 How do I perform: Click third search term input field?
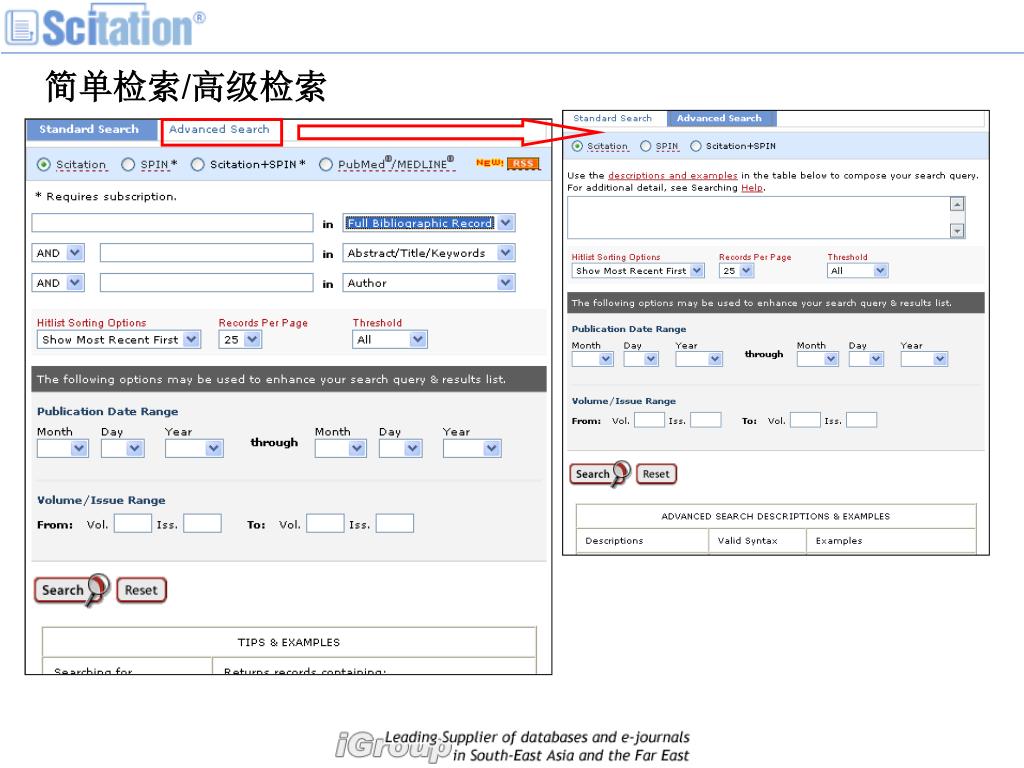(206, 283)
